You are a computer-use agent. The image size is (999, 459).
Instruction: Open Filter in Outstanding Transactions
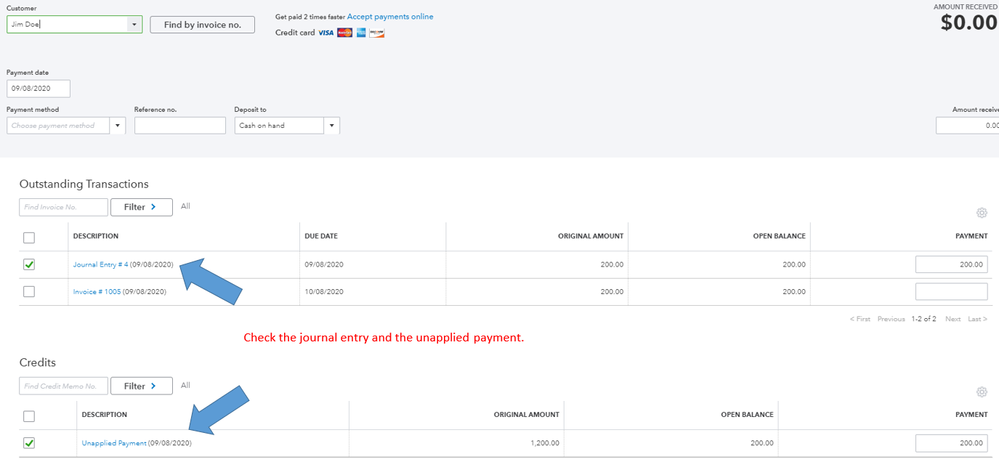click(141, 207)
